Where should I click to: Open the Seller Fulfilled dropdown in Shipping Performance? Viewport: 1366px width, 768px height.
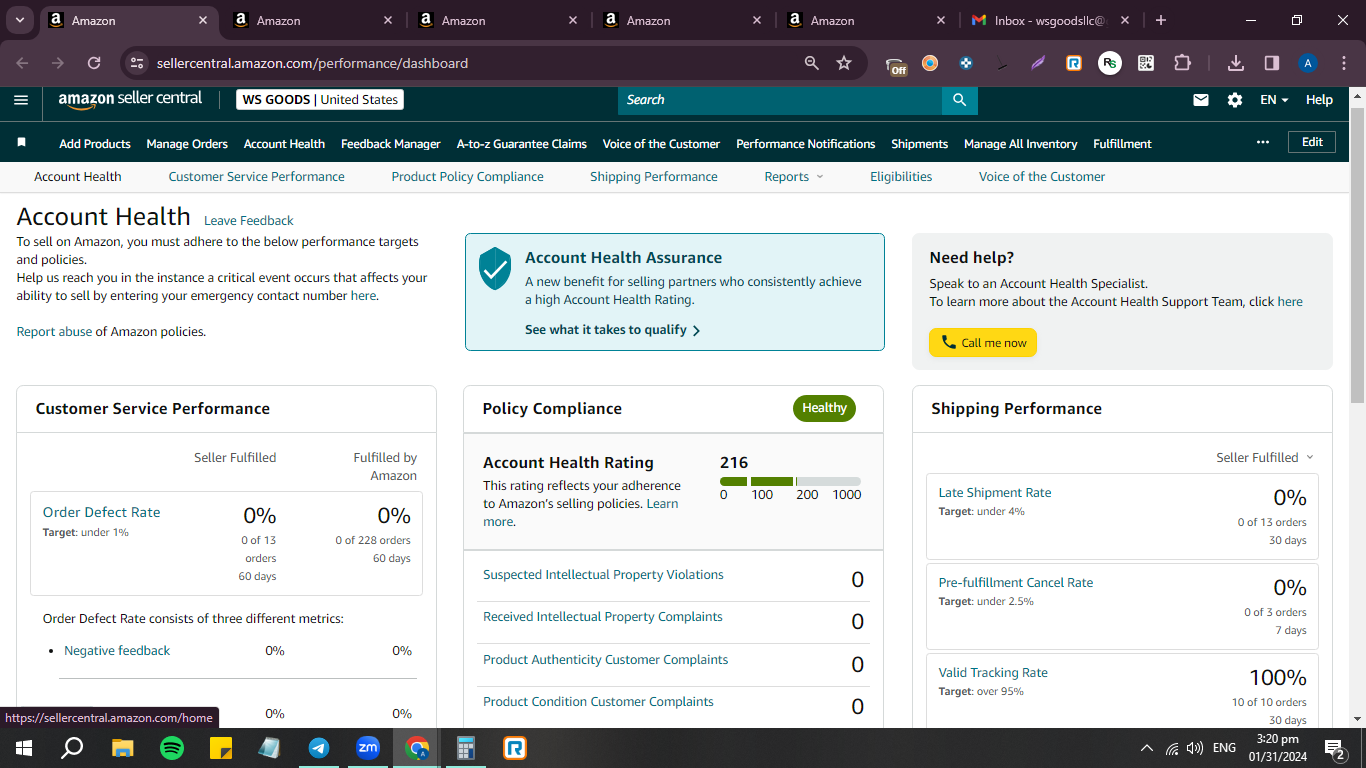pos(1265,457)
